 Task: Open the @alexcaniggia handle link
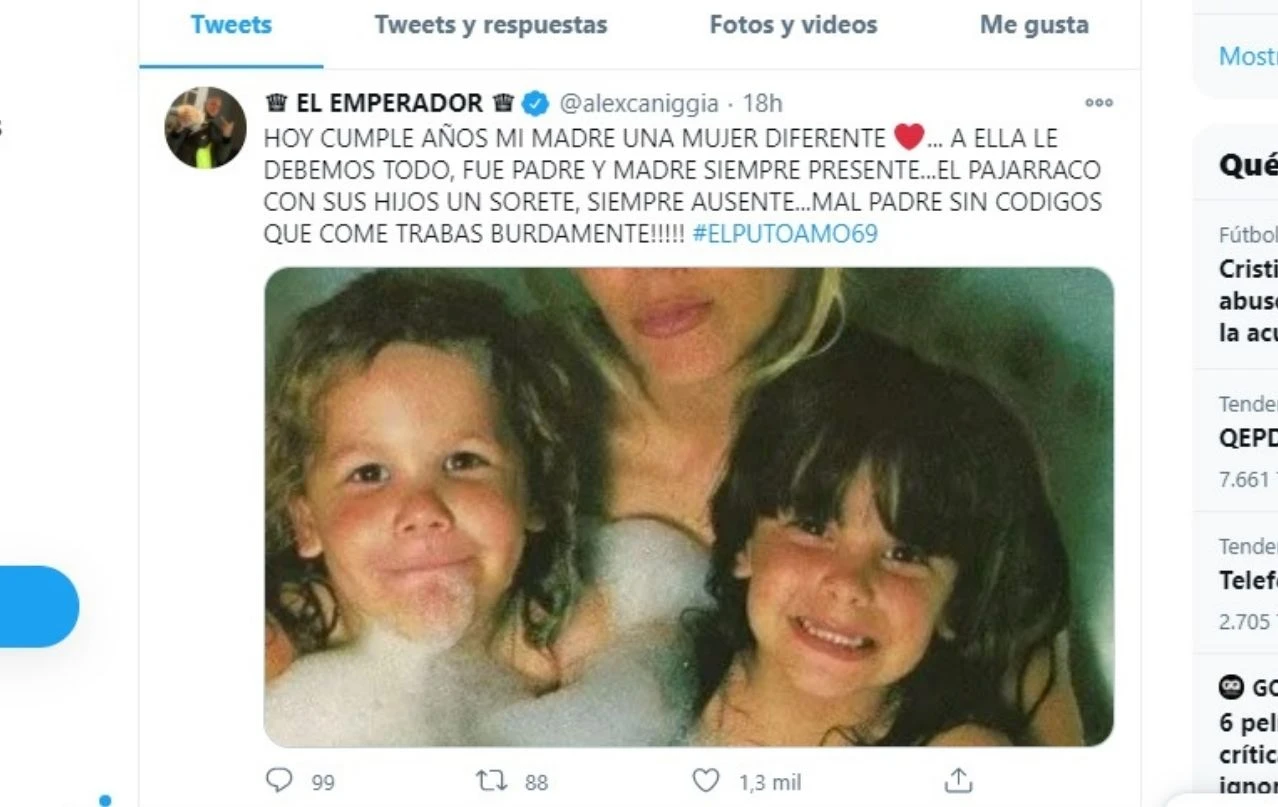[638, 102]
